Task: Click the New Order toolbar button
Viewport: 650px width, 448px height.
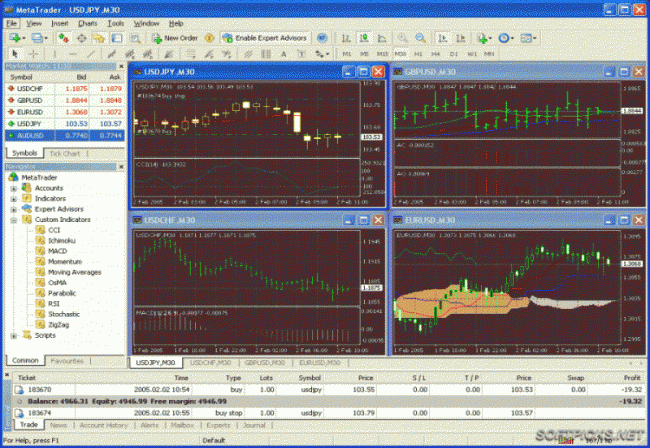Action: pos(175,38)
